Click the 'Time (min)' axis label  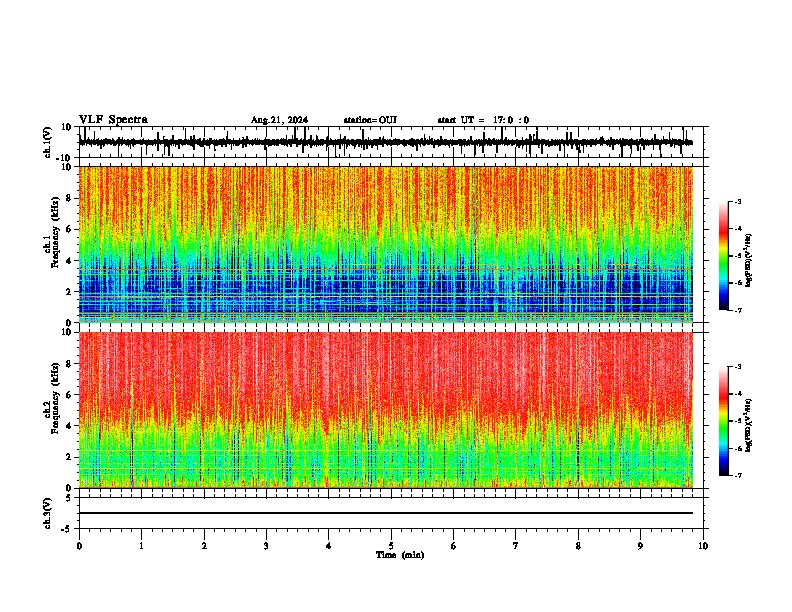400,555
